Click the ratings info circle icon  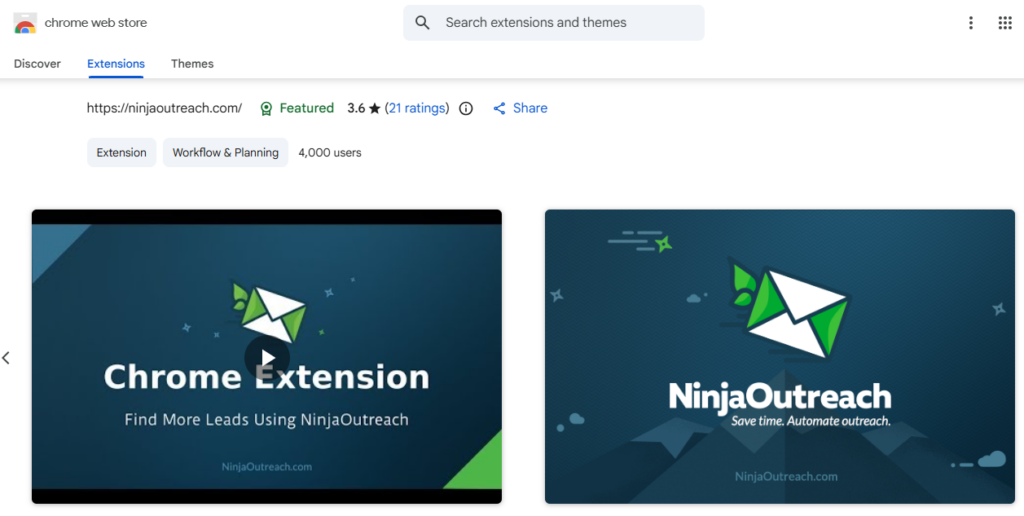466,108
